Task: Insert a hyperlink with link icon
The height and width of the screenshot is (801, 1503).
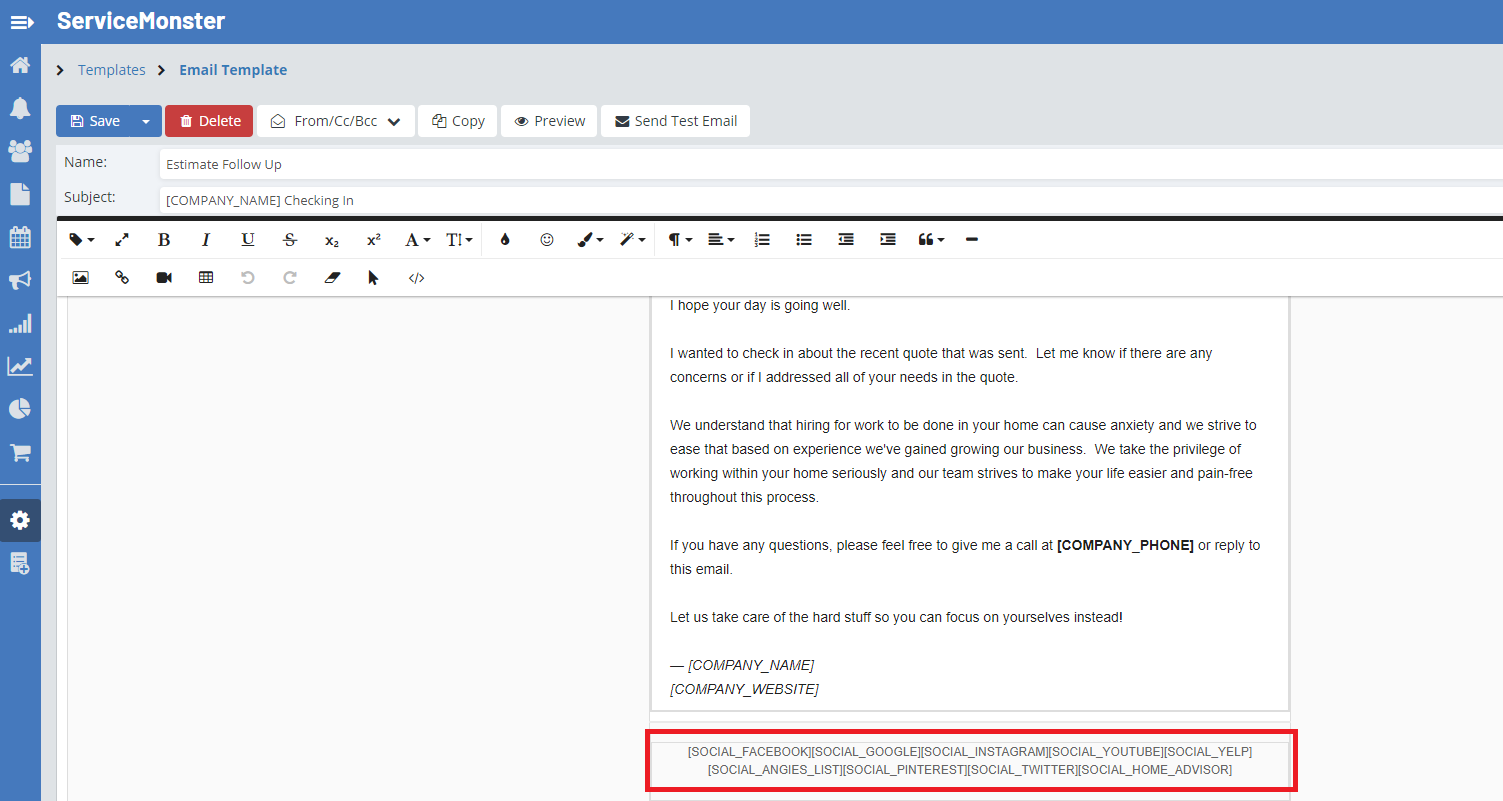Action: (122, 278)
